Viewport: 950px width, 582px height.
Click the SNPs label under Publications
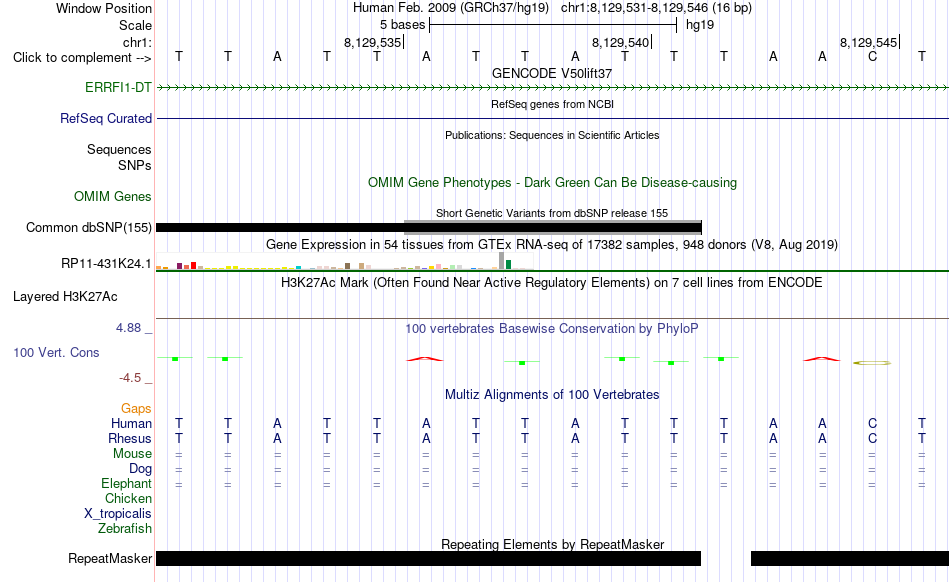coord(135,165)
